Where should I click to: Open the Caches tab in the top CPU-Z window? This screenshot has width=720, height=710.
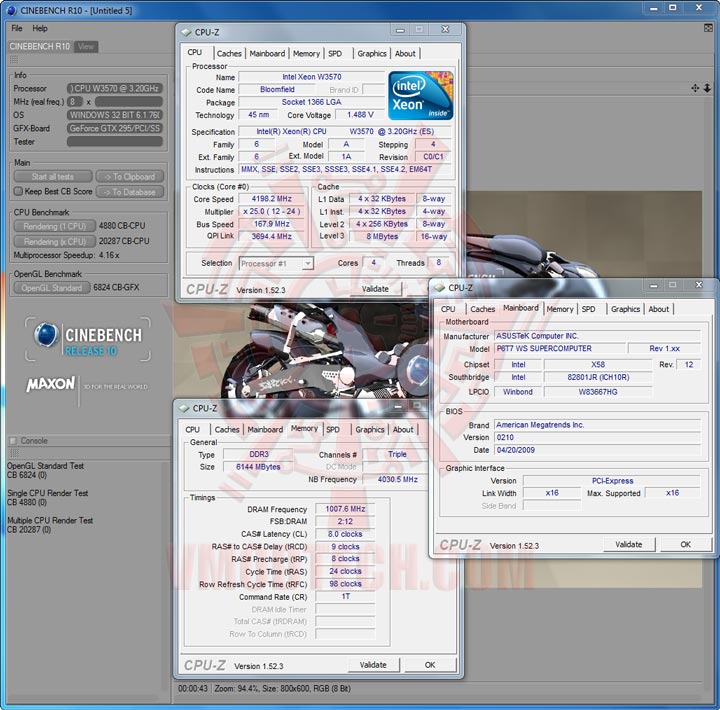[229, 53]
